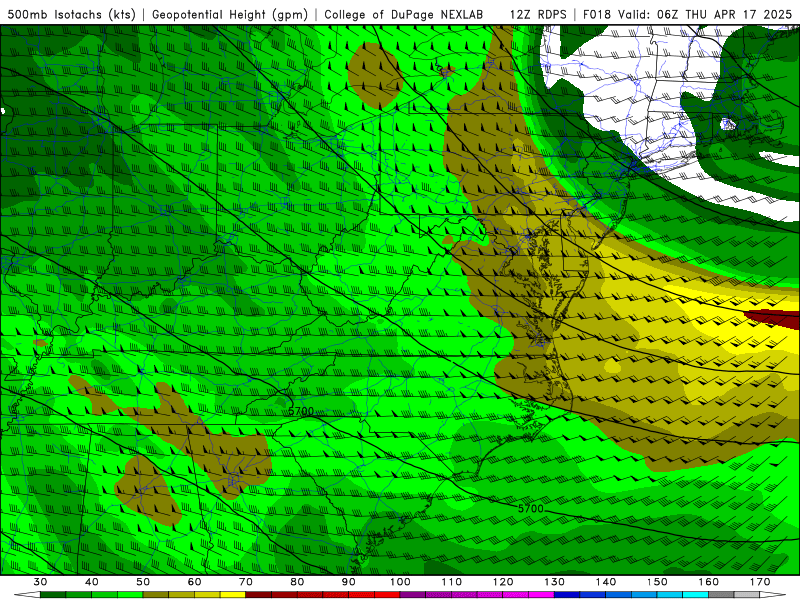Click the legend value 140
The height and width of the screenshot is (600, 800).
click(x=606, y=582)
